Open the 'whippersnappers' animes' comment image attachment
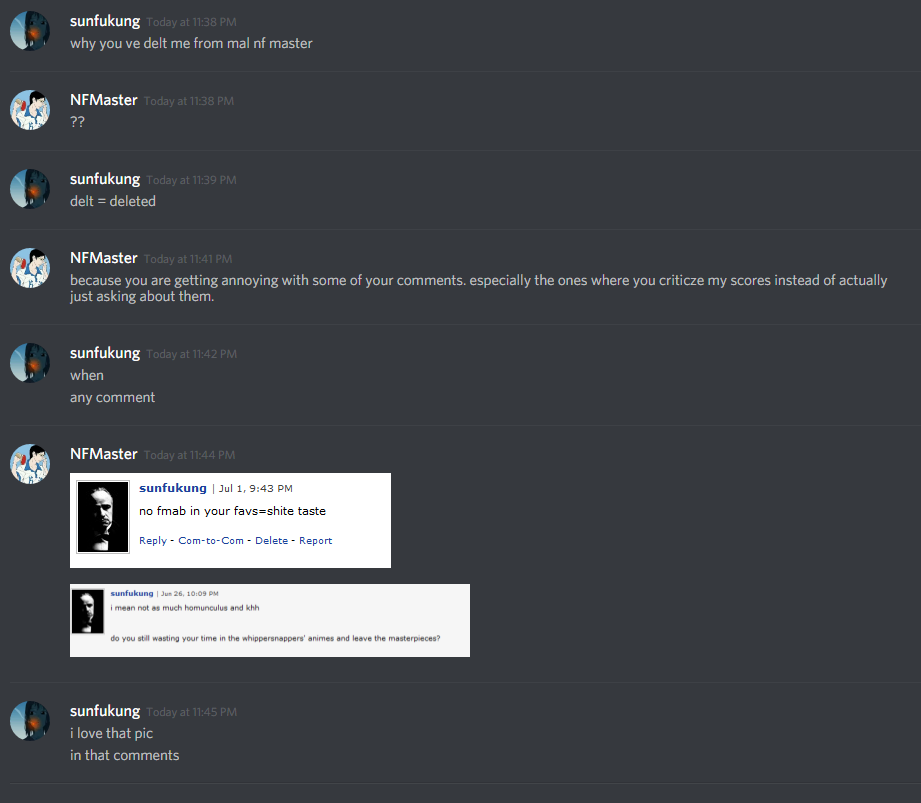Viewport: 921px width, 803px height. (270, 620)
